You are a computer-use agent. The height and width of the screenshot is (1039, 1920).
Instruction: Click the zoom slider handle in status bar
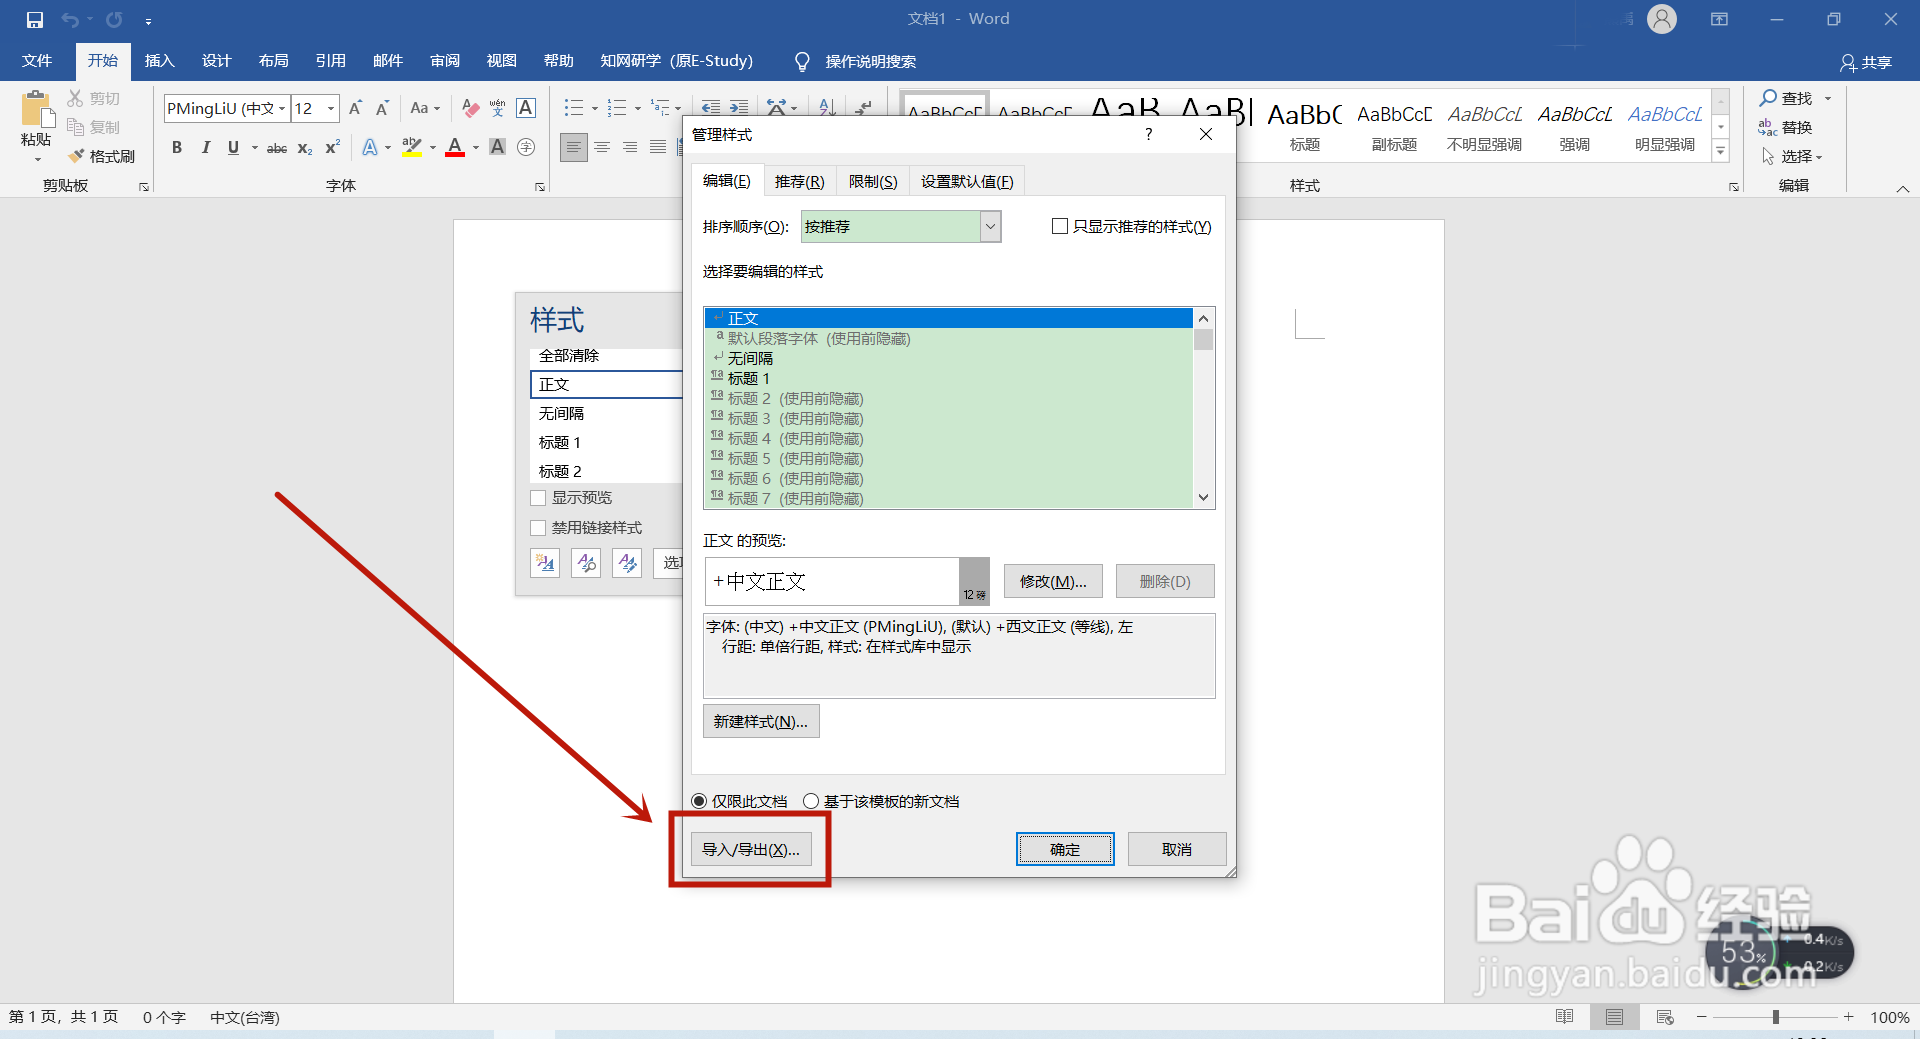pyautogui.click(x=1776, y=1017)
